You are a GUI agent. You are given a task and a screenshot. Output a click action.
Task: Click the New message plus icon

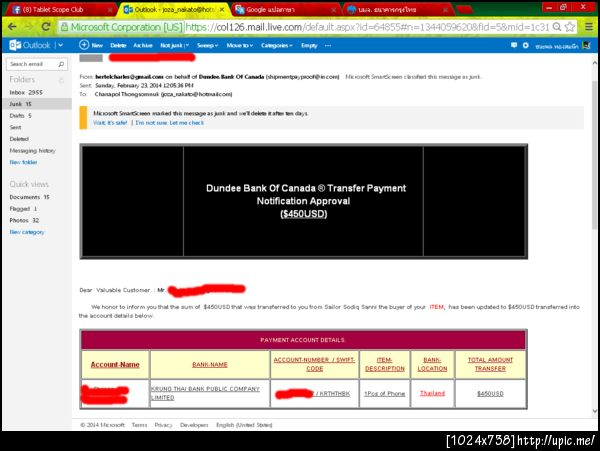pyautogui.click(x=84, y=45)
